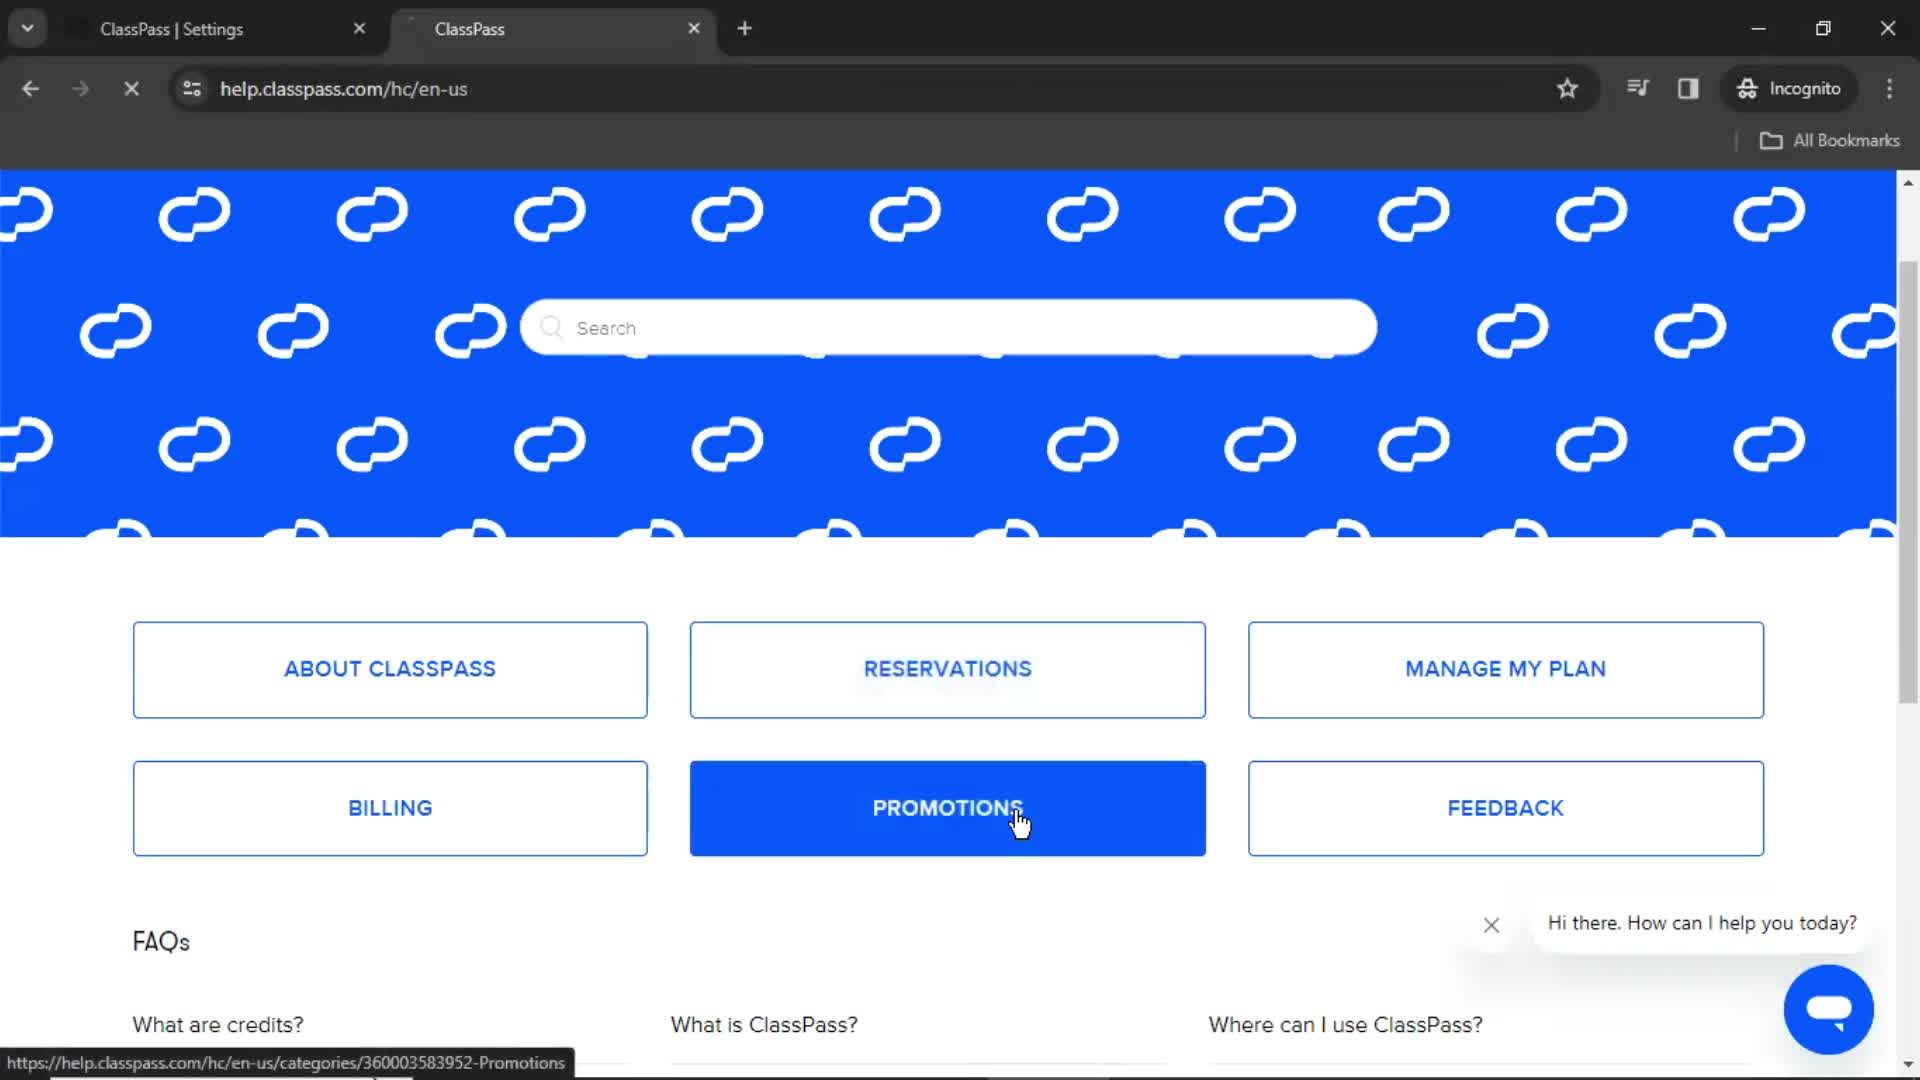Screen dimensions: 1920x1080
Task: Open the media control icon in toolbar
Action: coord(1637,89)
